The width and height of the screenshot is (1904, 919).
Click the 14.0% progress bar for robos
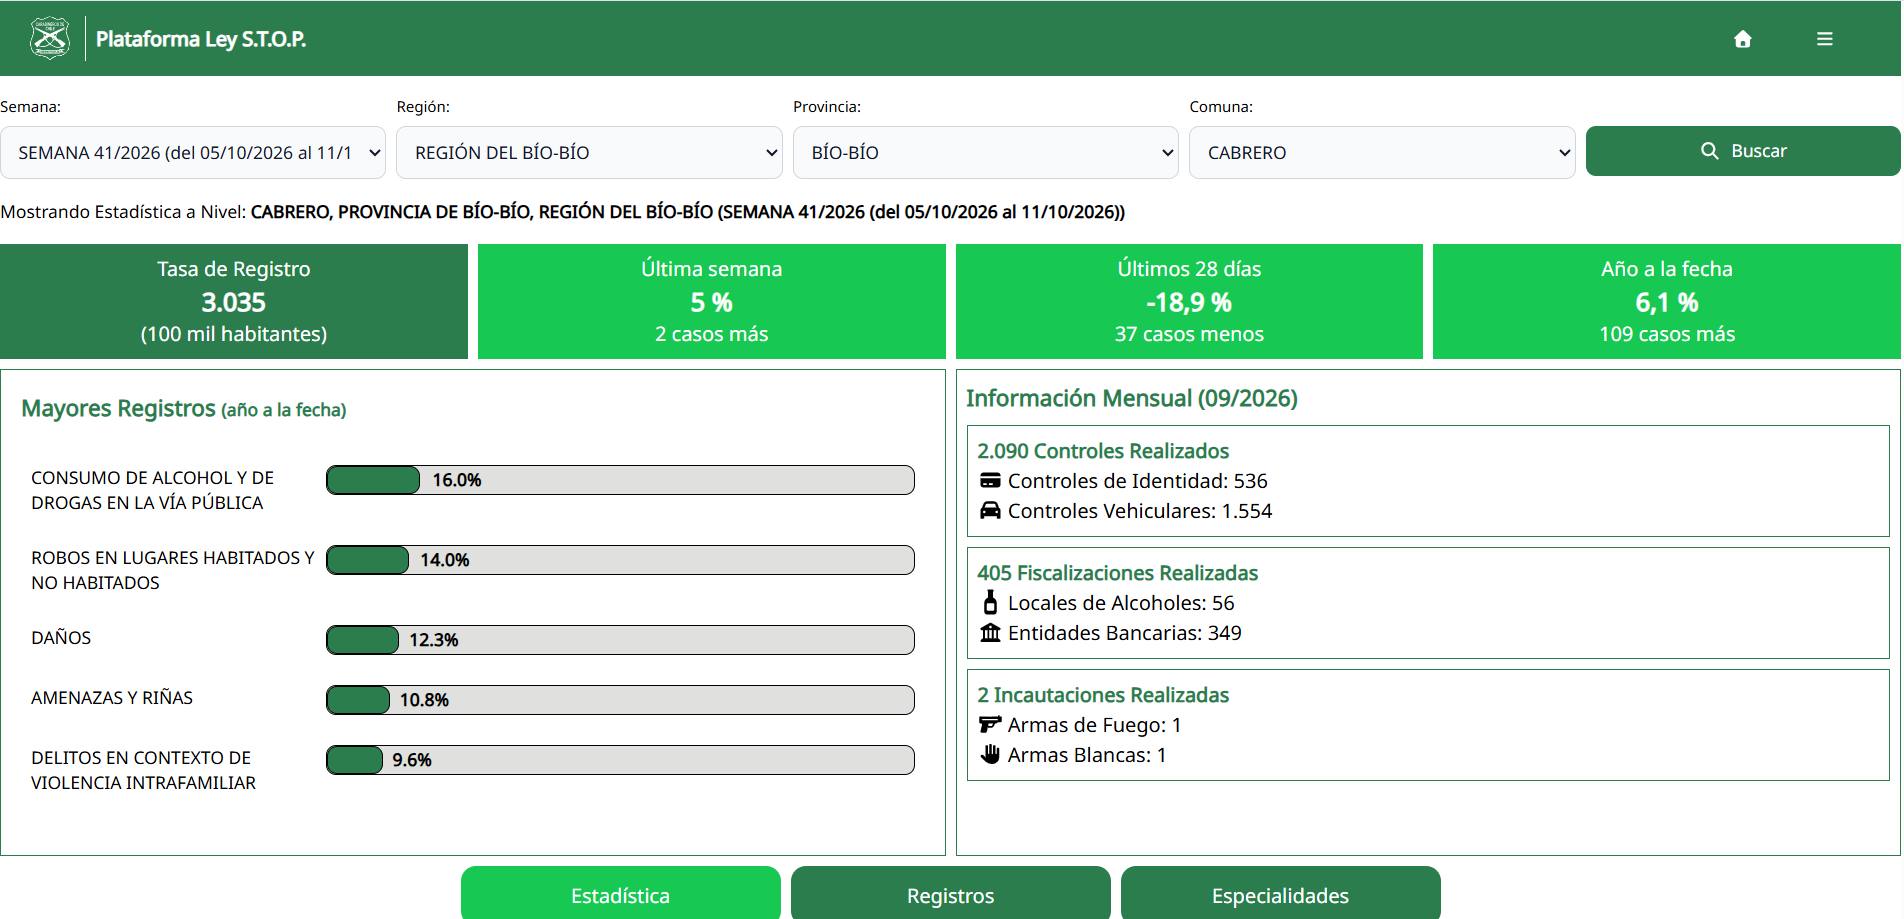click(620, 560)
